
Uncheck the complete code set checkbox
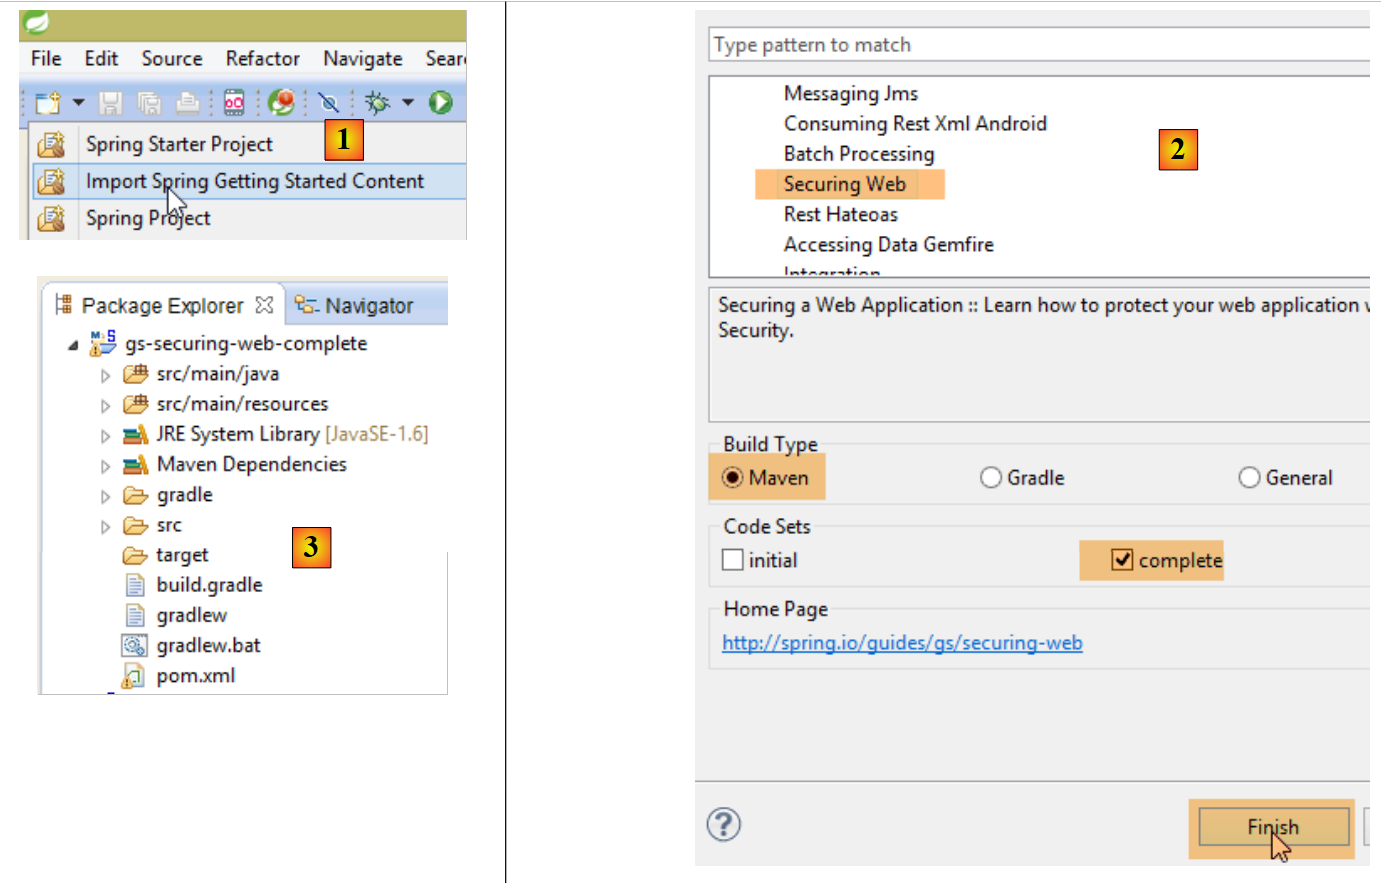[1122, 560]
